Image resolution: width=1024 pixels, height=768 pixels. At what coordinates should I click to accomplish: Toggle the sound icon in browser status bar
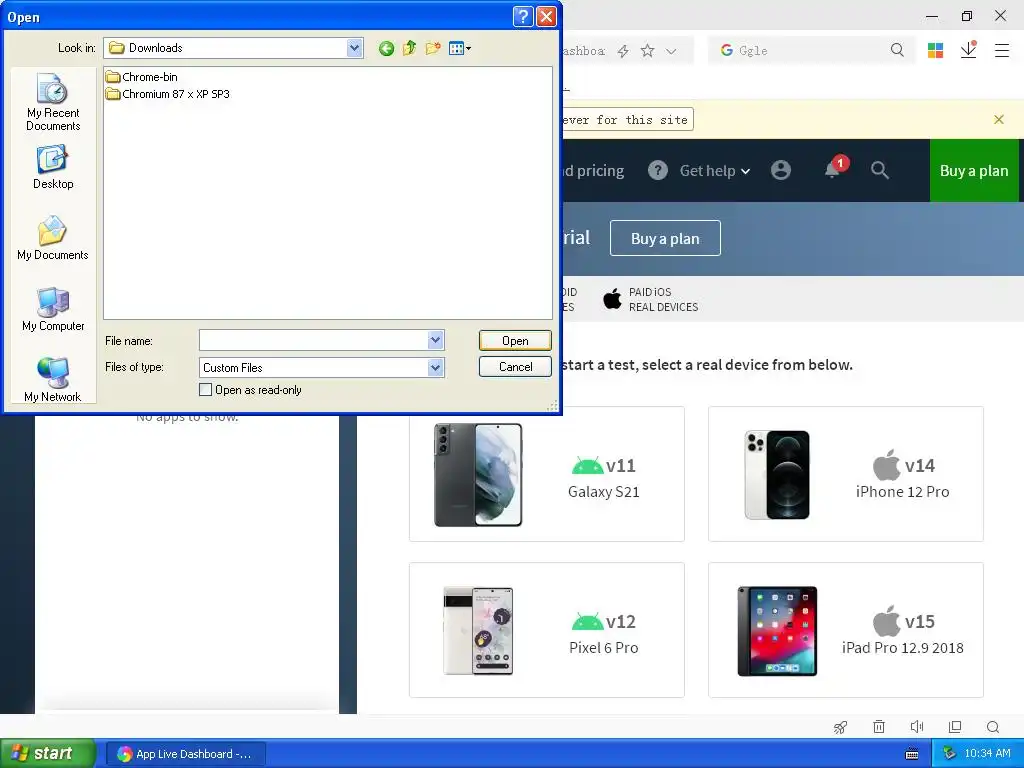click(x=917, y=727)
